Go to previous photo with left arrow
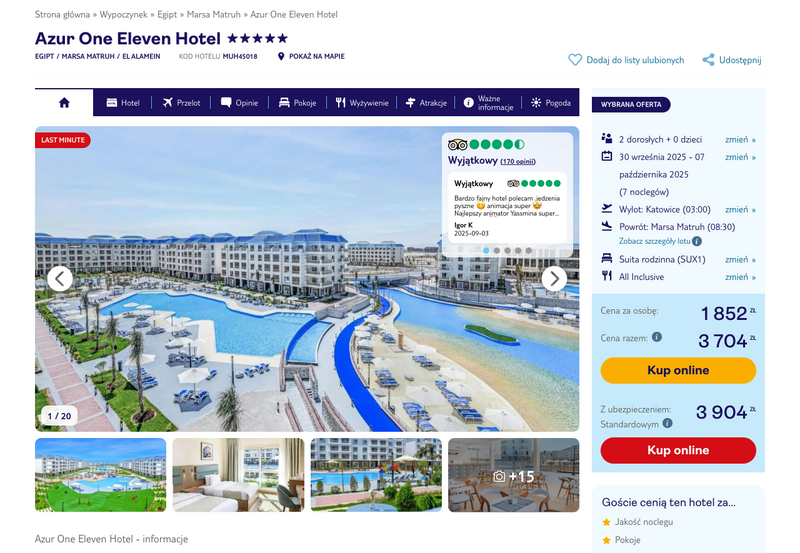This screenshot has width=800, height=553. (60, 279)
